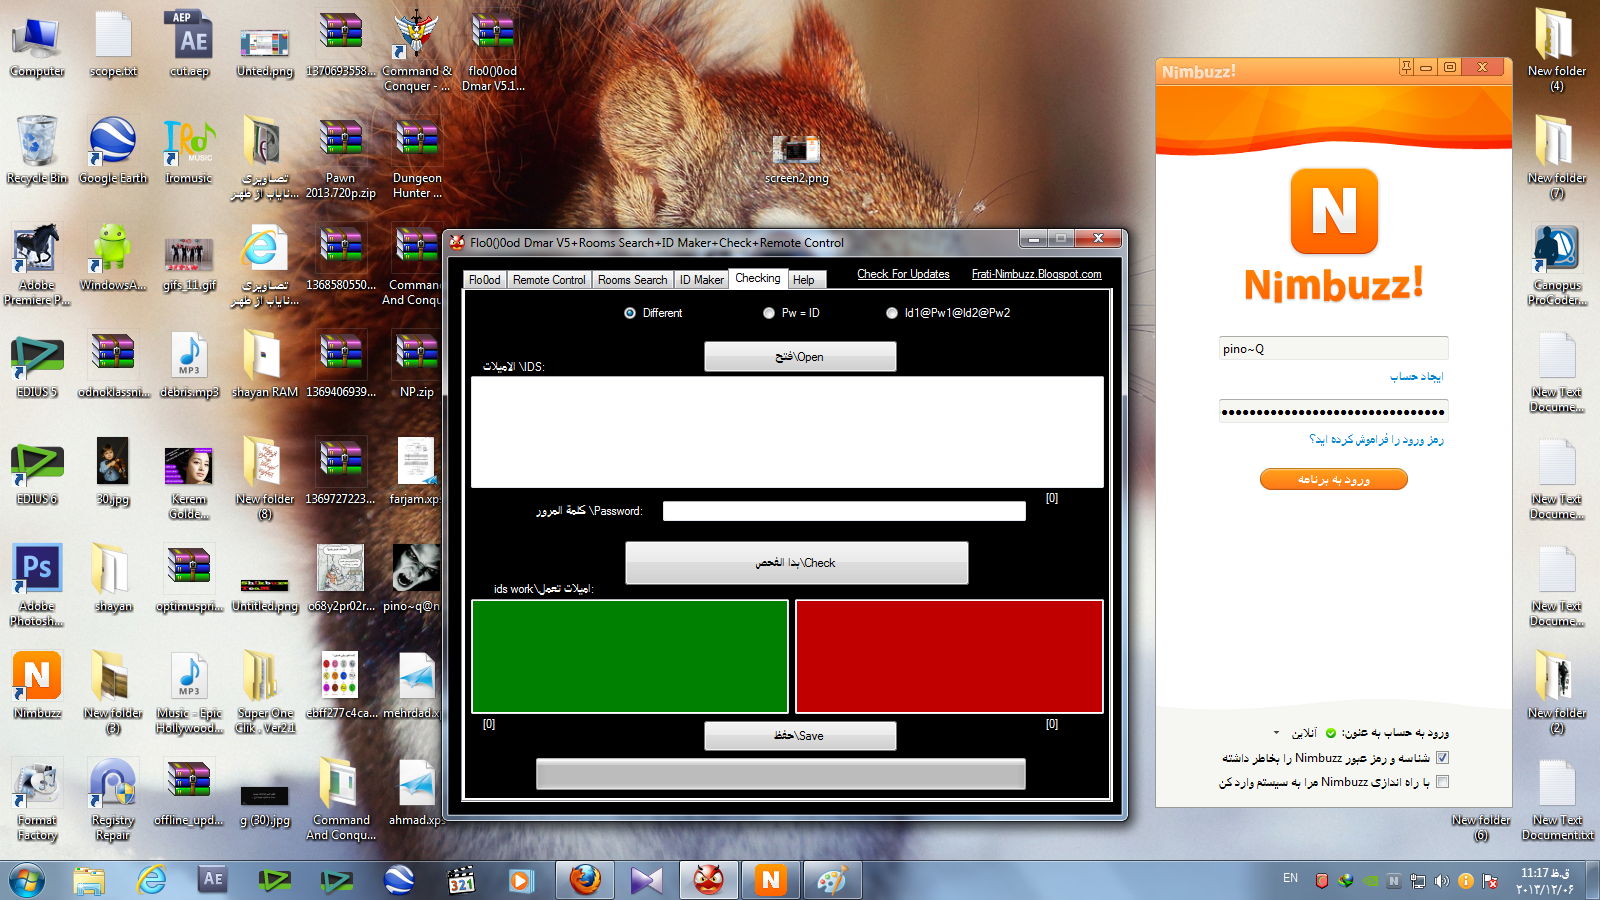Focus the Nimbuzz password field

(1333, 411)
